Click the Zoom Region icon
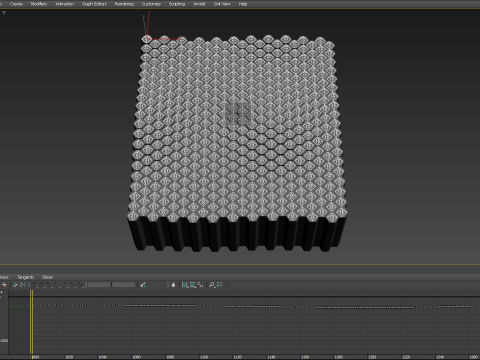The image size is (480, 360). (219, 285)
